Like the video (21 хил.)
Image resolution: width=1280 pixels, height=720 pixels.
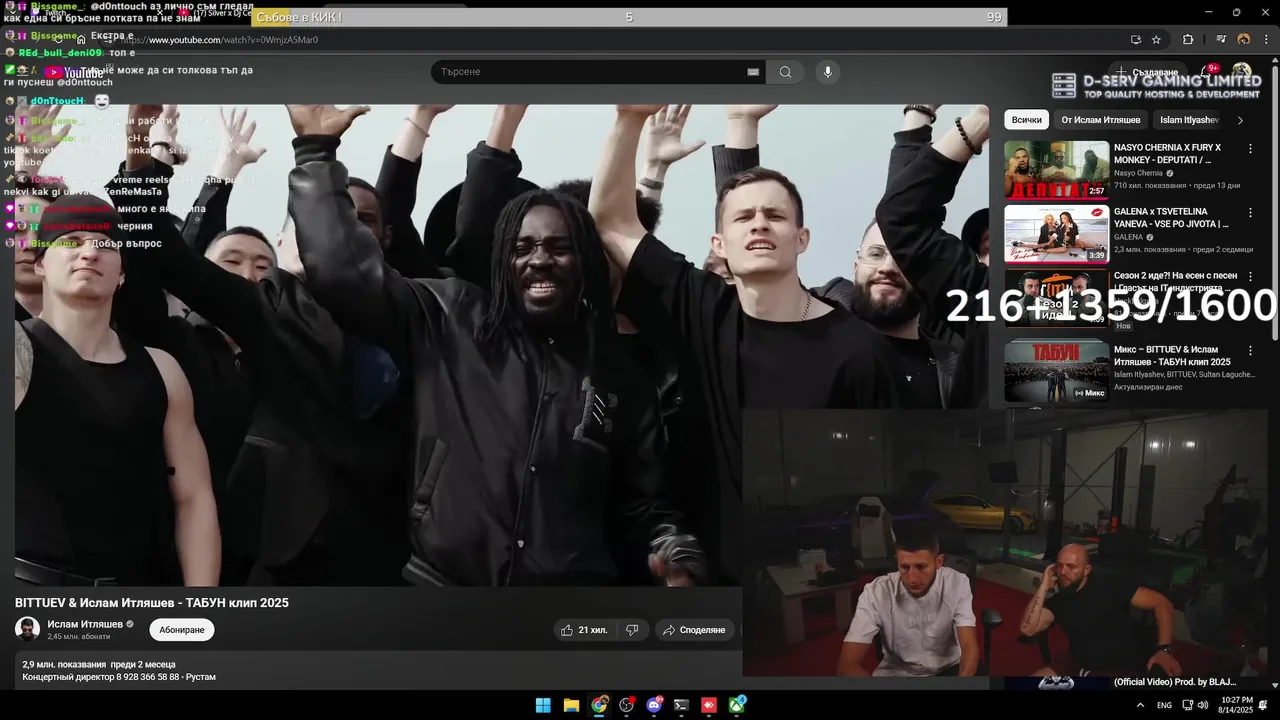584,630
